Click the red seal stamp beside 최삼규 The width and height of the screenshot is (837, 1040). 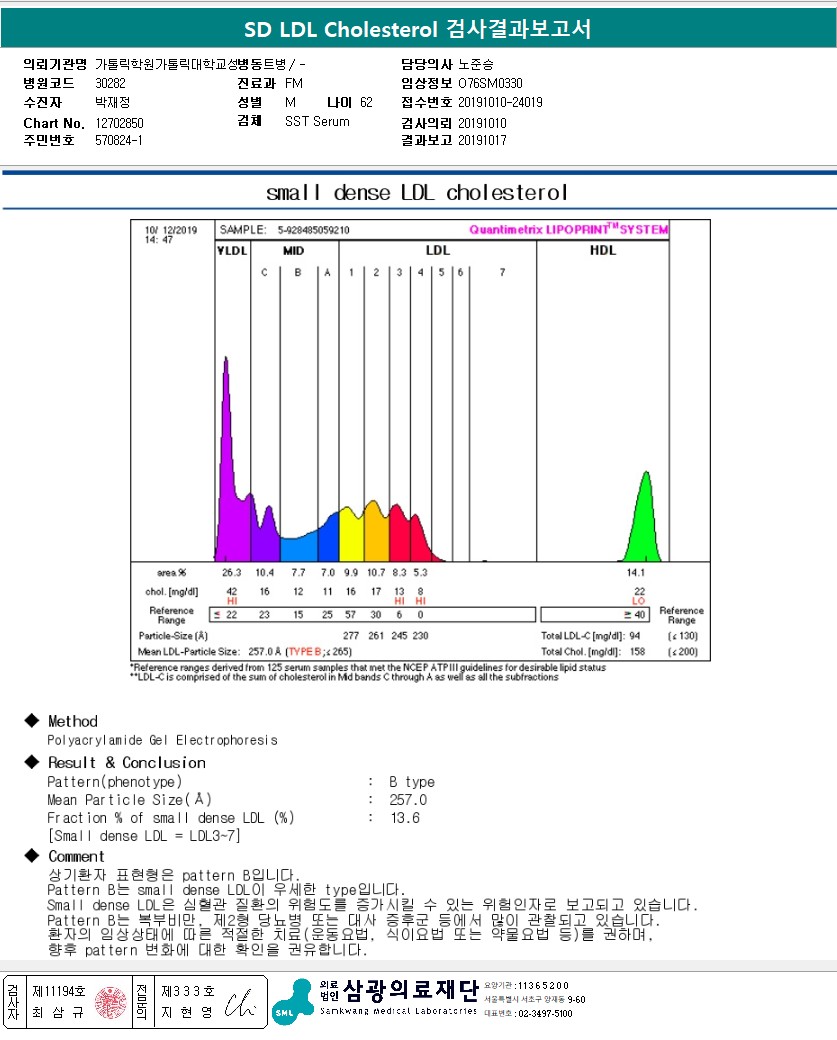(110, 1001)
